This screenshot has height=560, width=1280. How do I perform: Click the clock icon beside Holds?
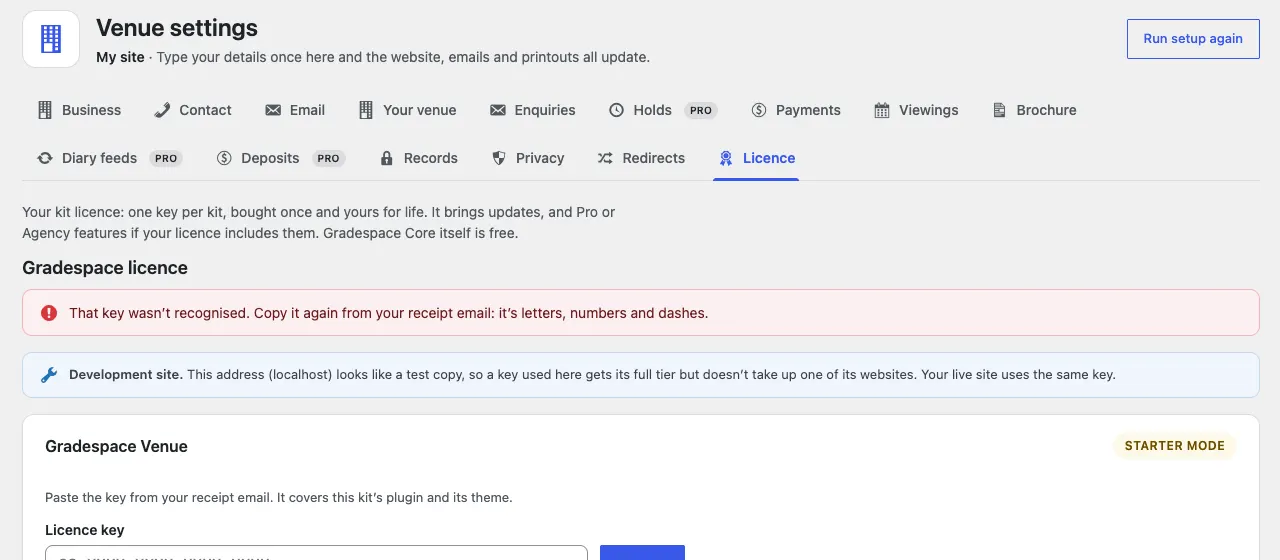click(x=617, y=110)
